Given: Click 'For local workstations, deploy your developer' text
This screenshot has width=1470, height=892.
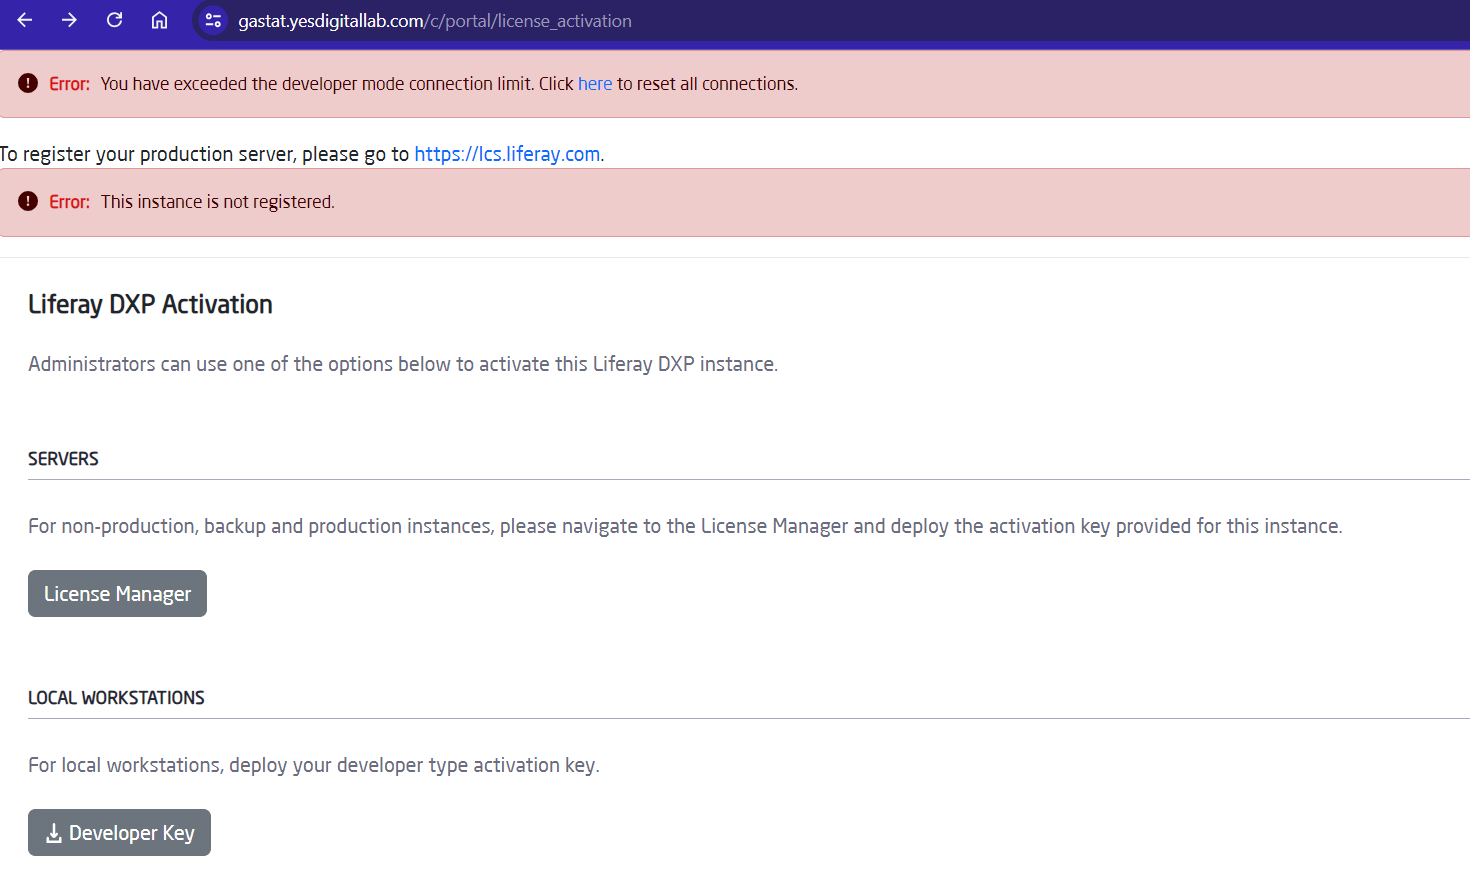Looking at the screenshot, I should click(314, 765).
